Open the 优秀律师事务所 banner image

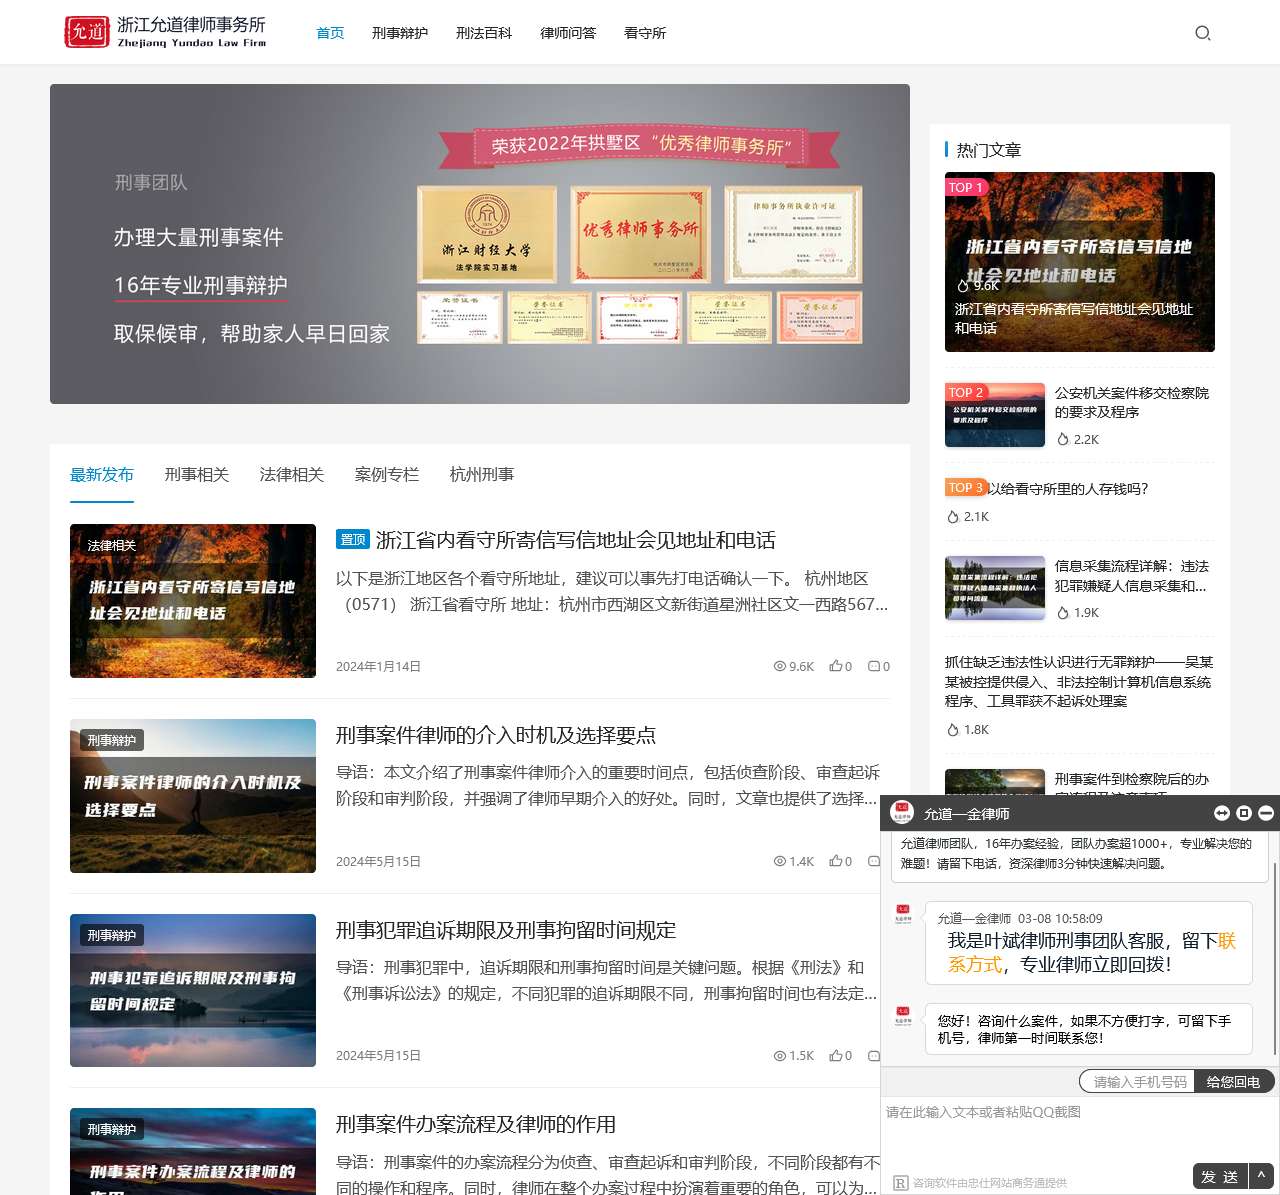(480, 244)
